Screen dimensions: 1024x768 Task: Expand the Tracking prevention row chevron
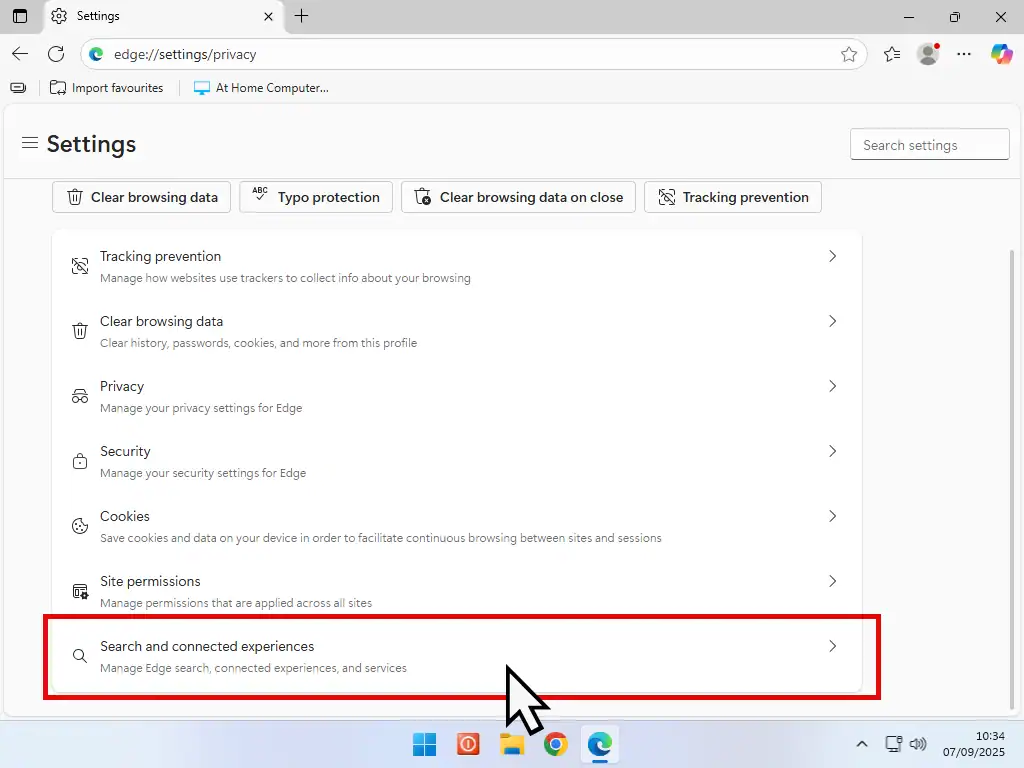[x=832, y=257]
